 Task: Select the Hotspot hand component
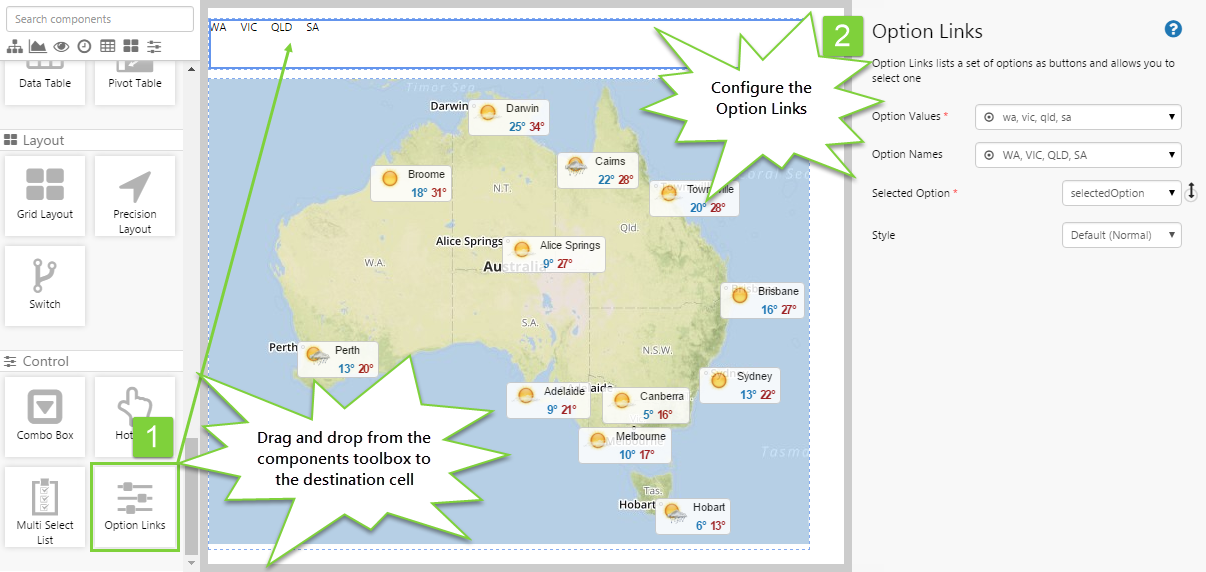(x=135, y=417)
